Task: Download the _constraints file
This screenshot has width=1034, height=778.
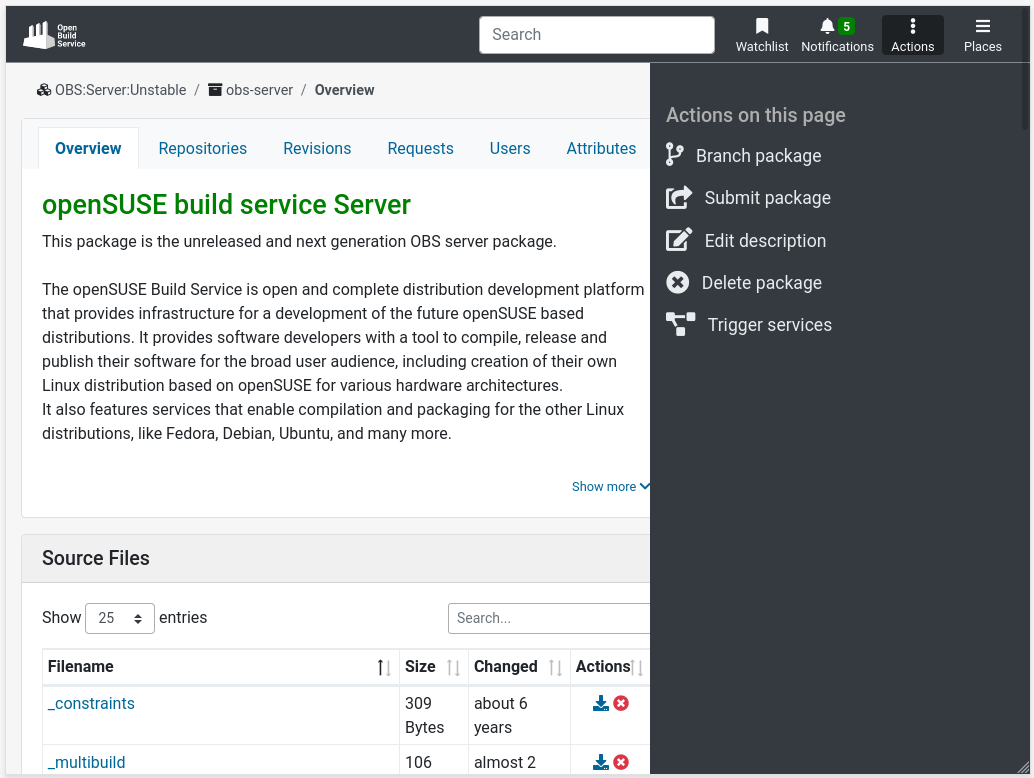Action: pos(600,704)
